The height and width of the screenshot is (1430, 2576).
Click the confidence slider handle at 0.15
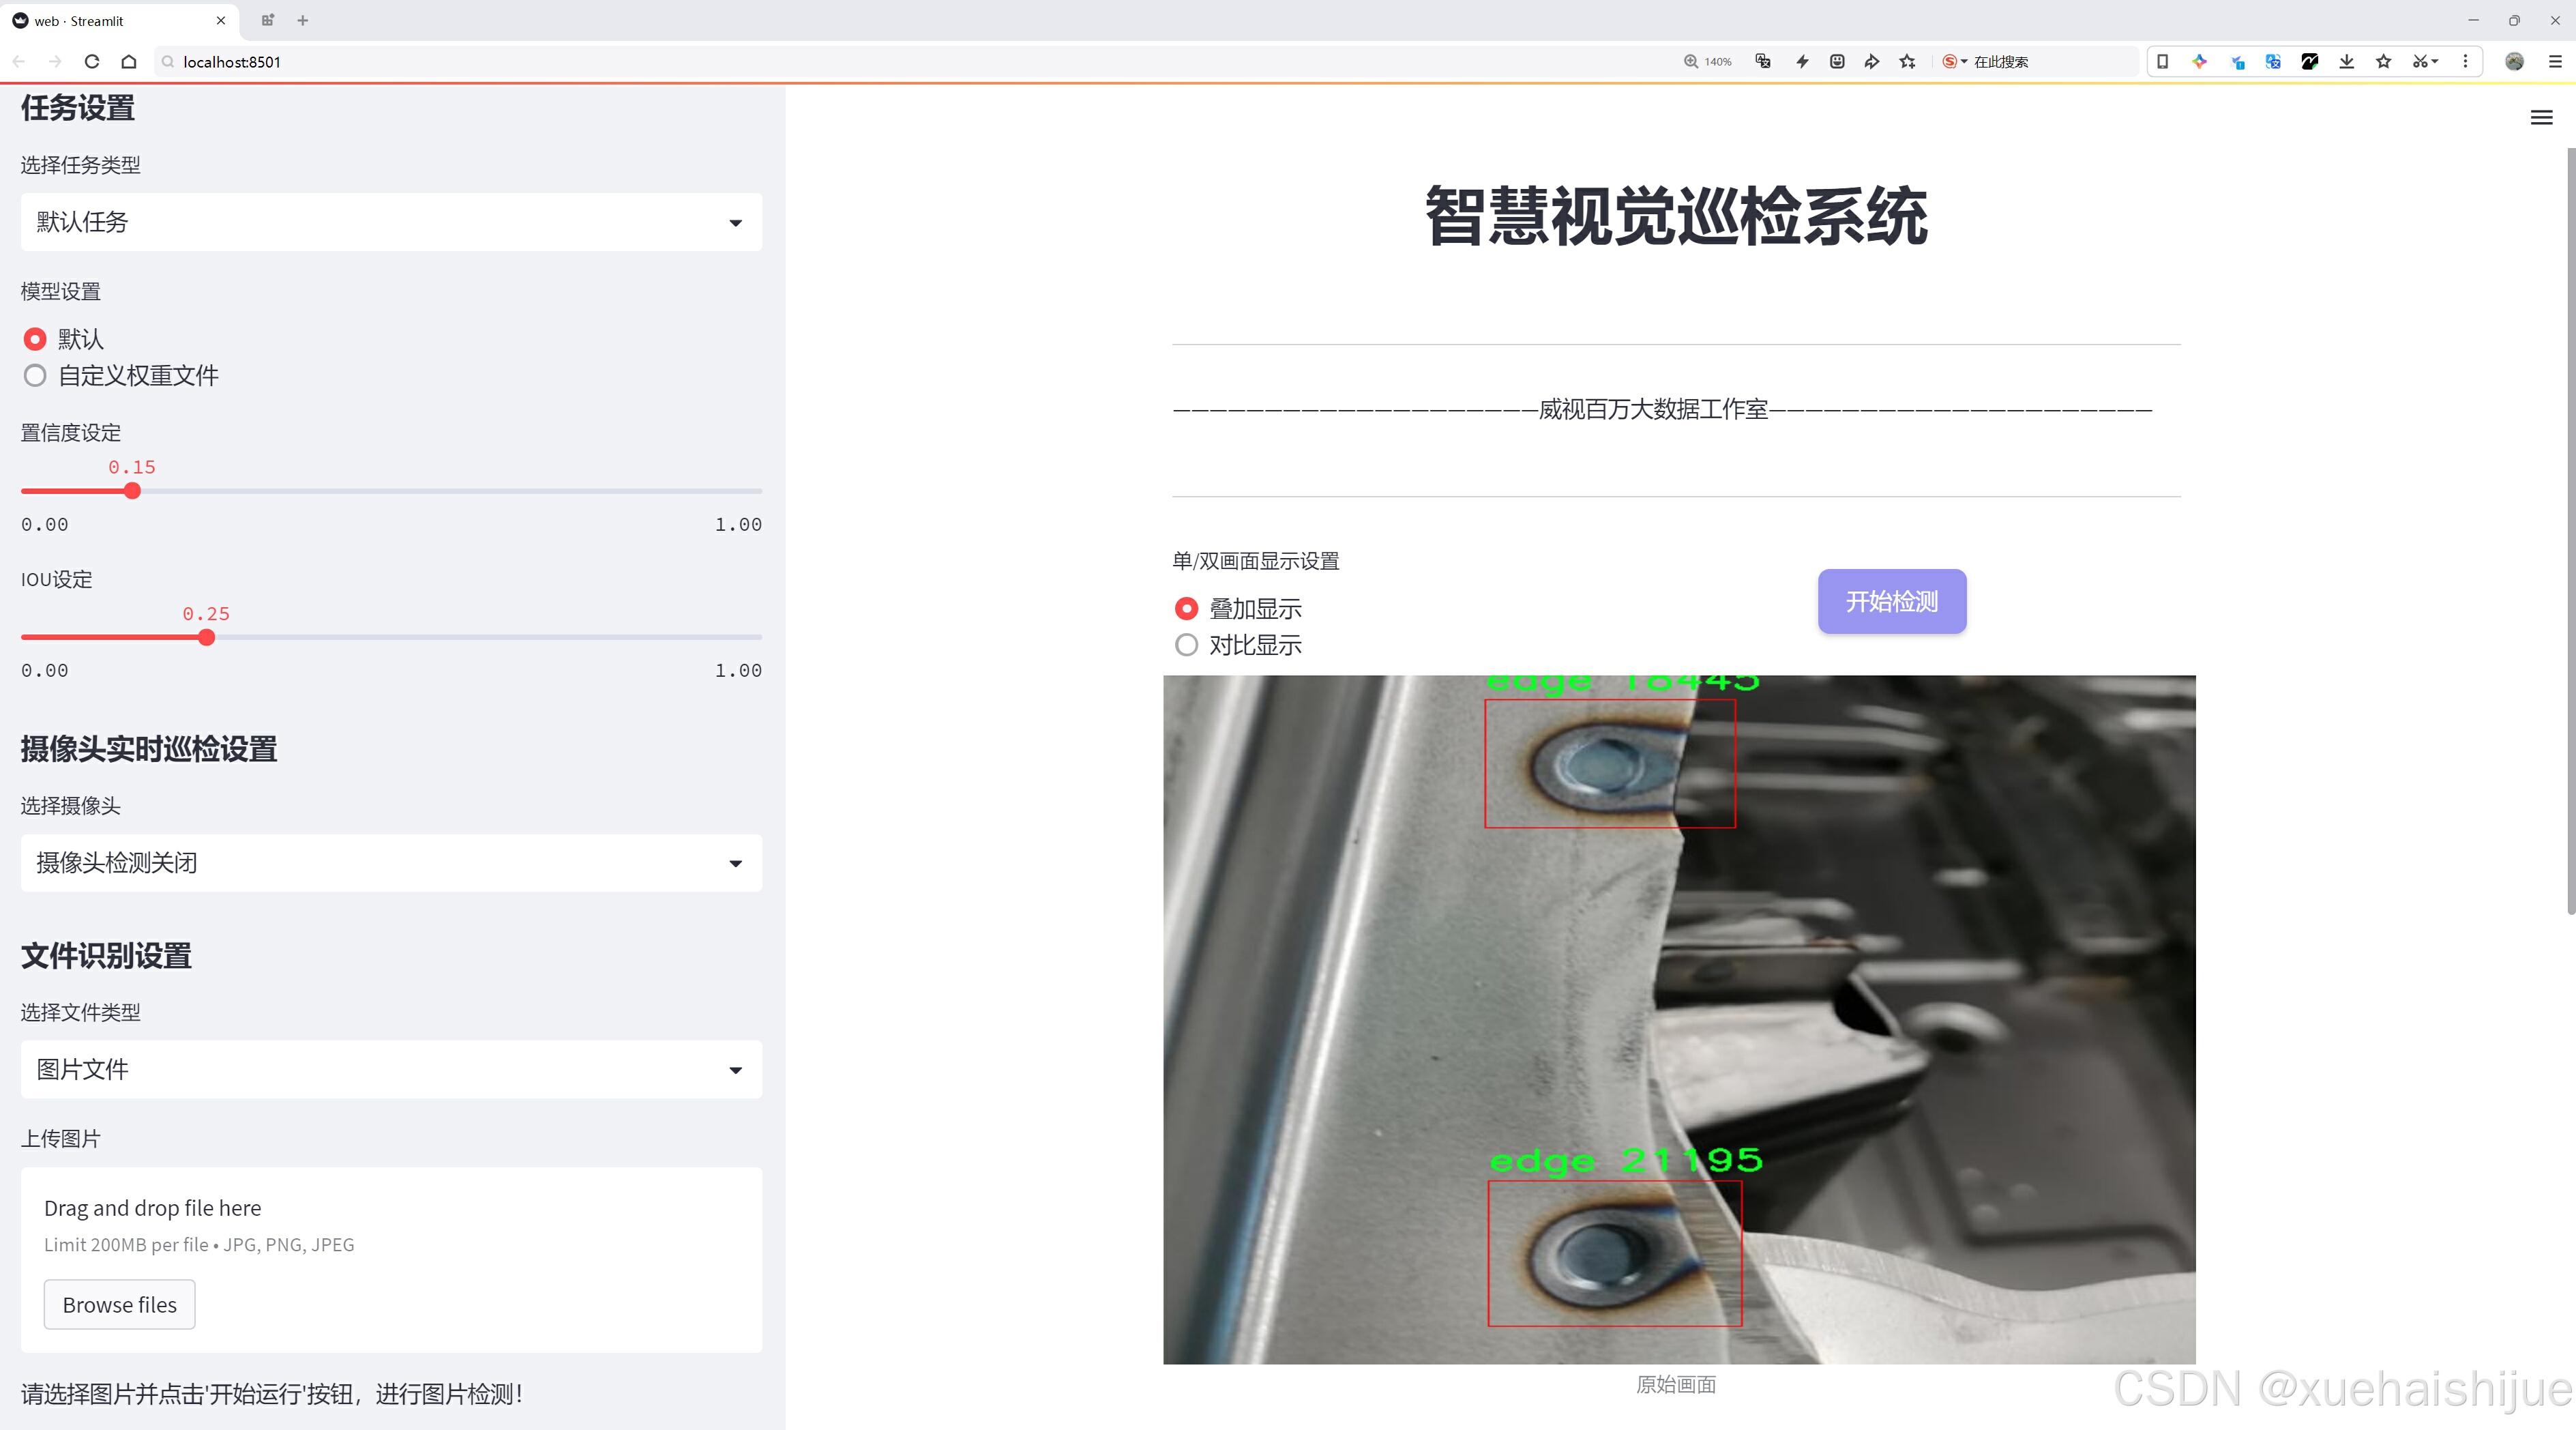tap(132, 491)
